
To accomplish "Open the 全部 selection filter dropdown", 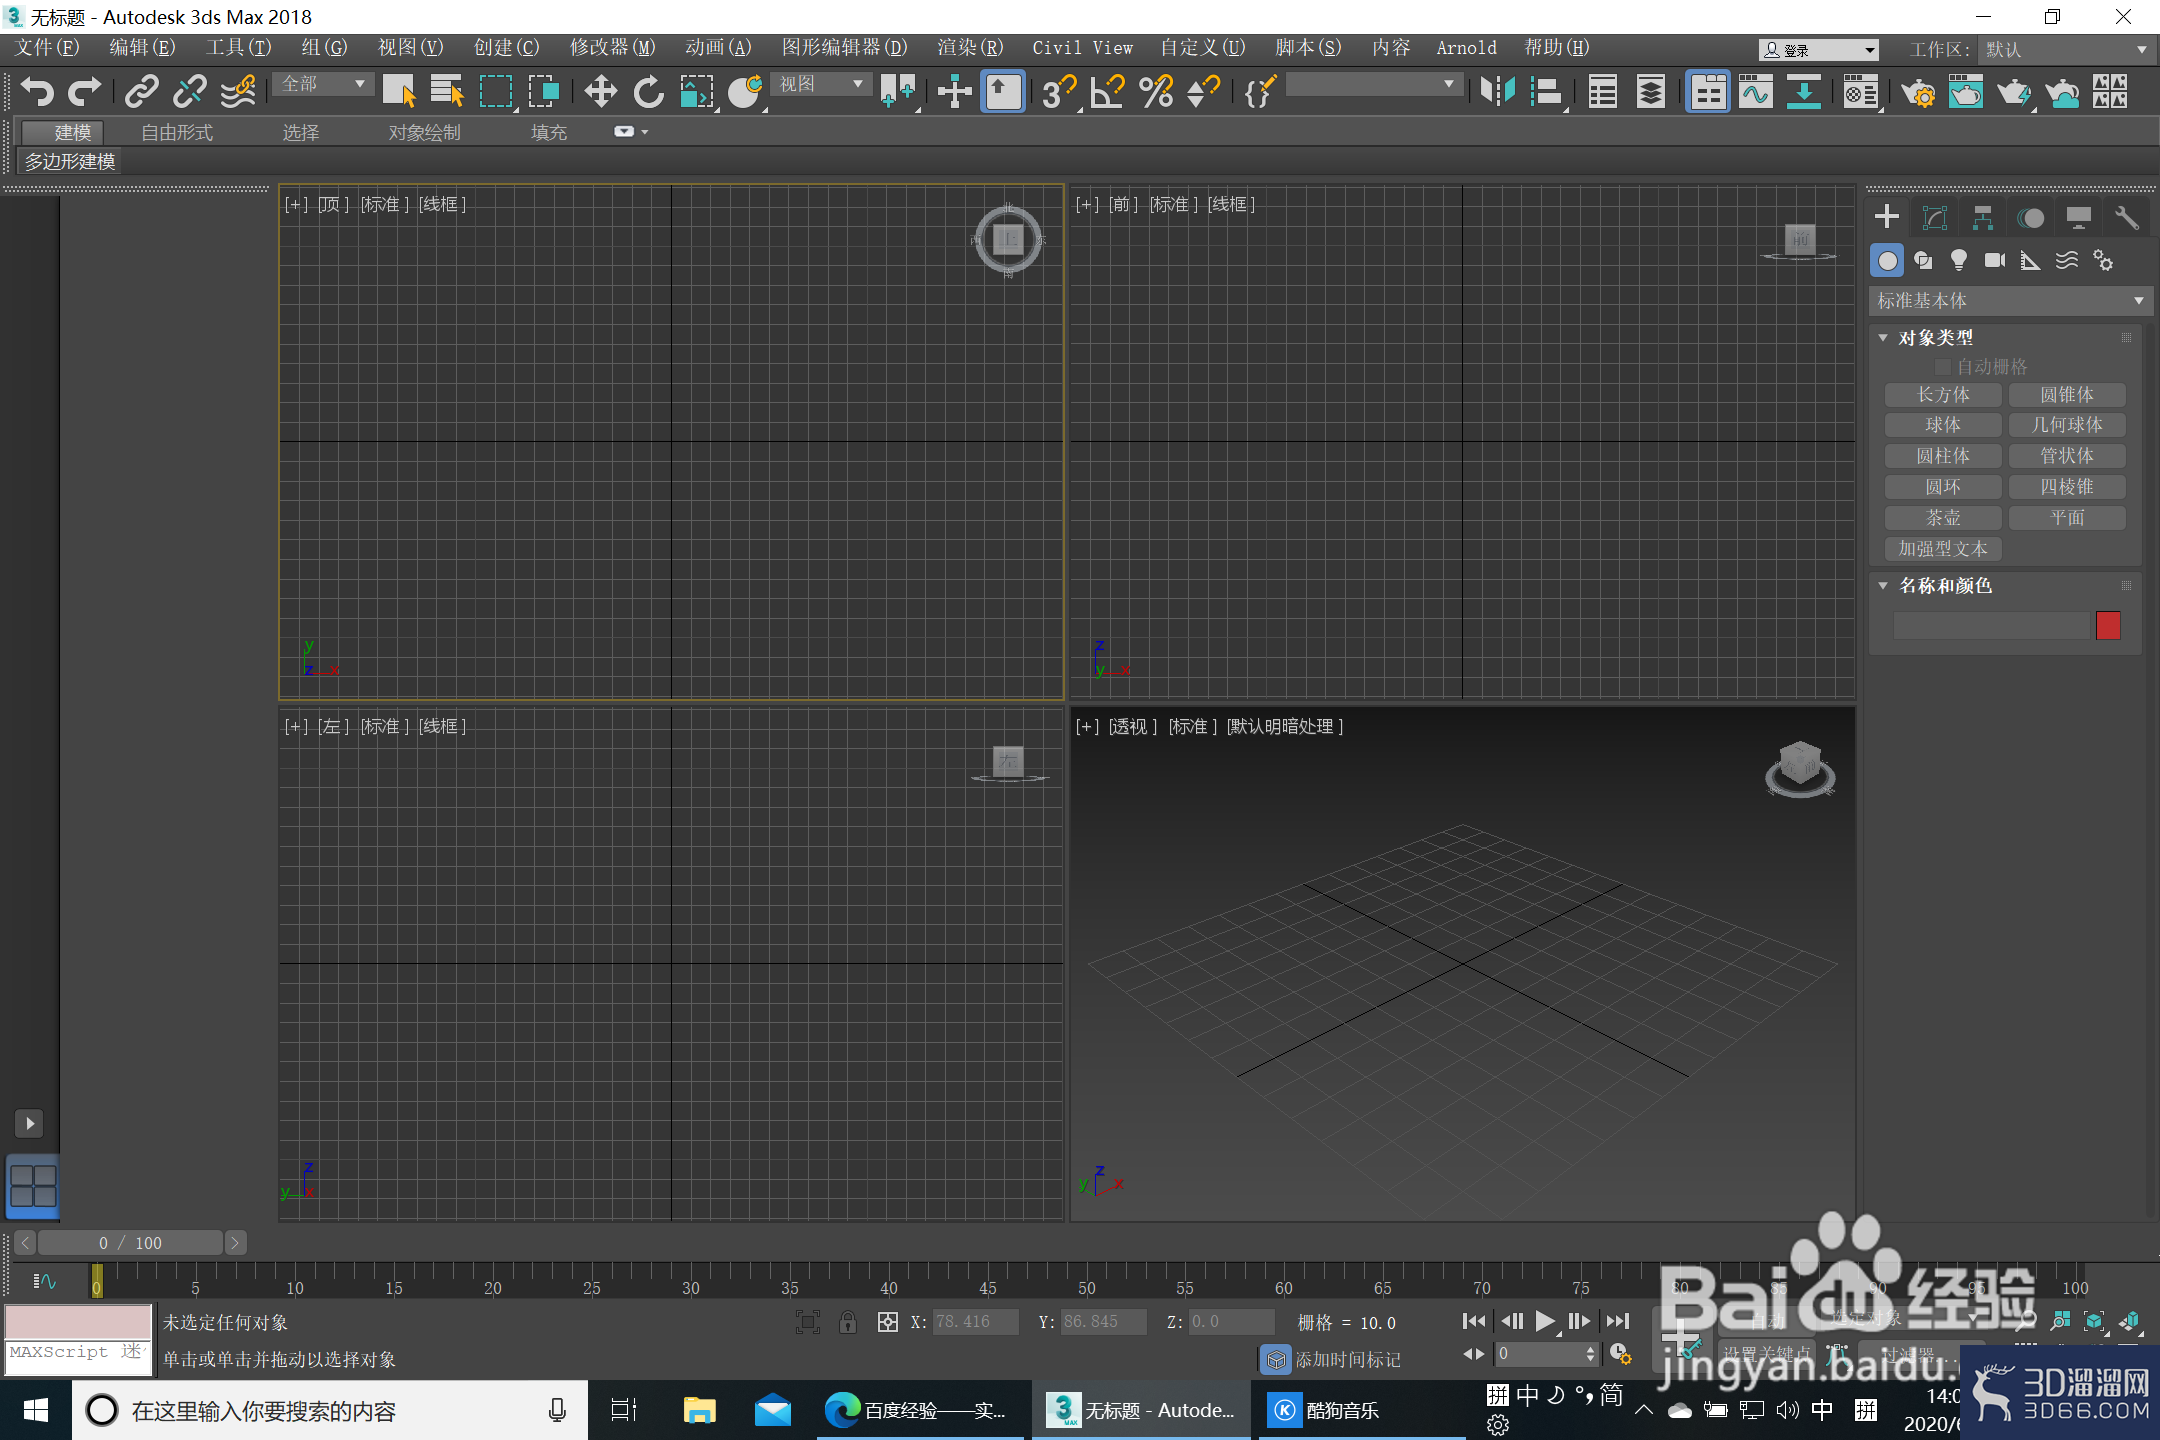I will [x=322, y=85].
